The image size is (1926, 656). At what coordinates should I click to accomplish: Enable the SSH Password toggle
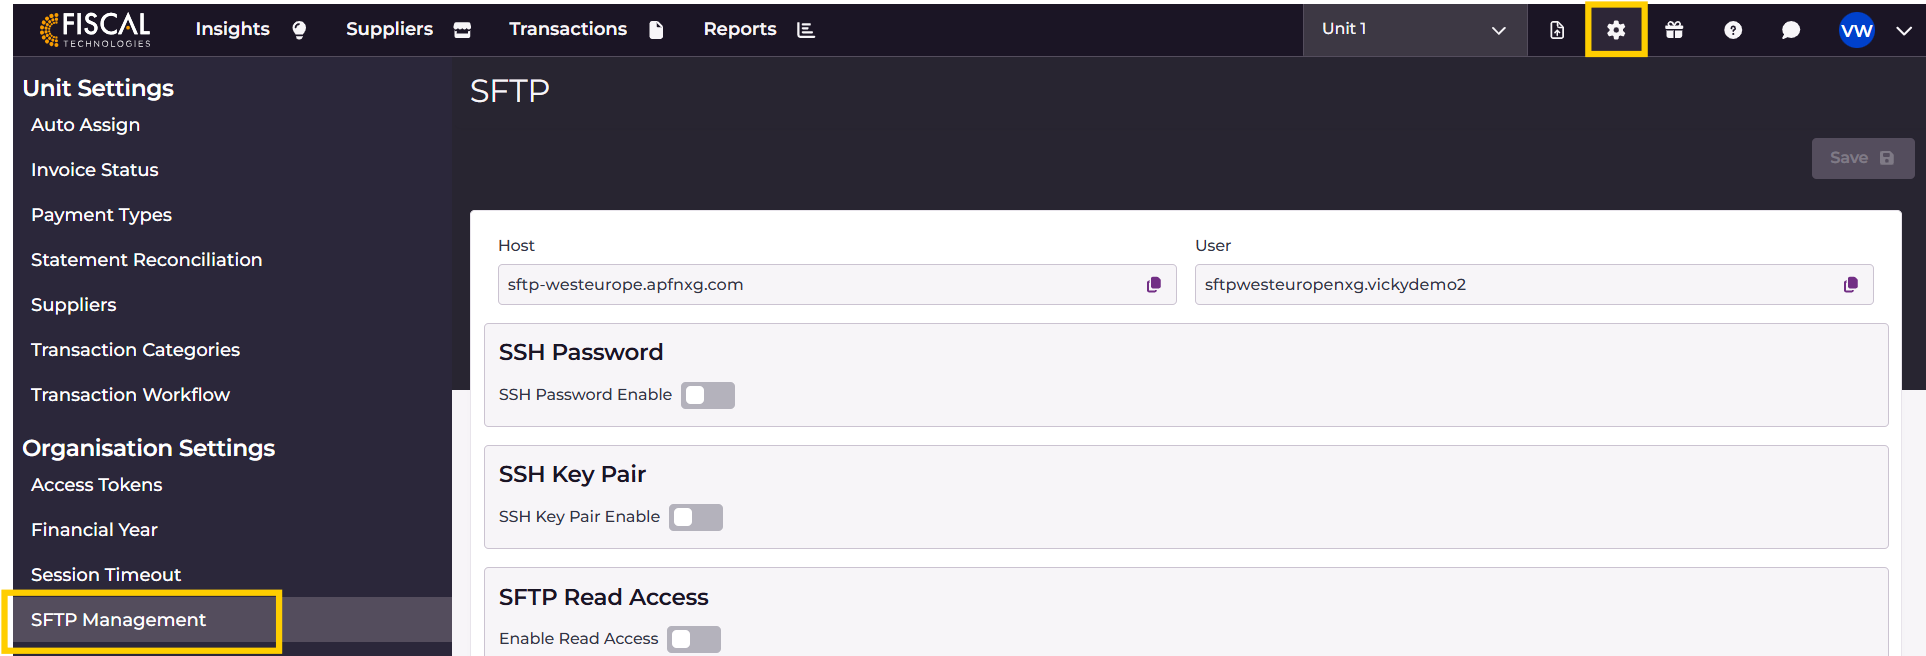(x=708, y=396)
